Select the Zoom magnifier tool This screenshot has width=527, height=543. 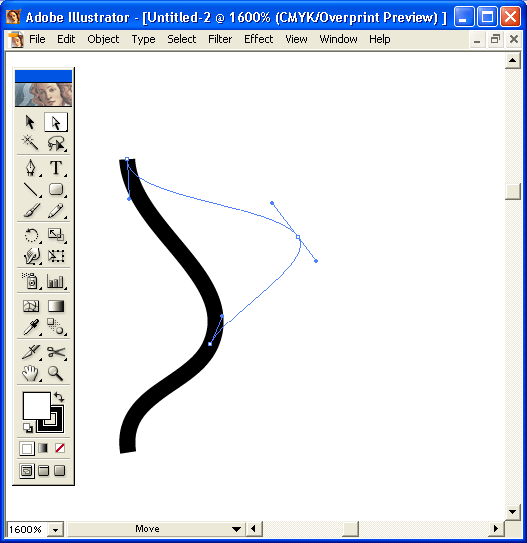click(x=55, y=373)
